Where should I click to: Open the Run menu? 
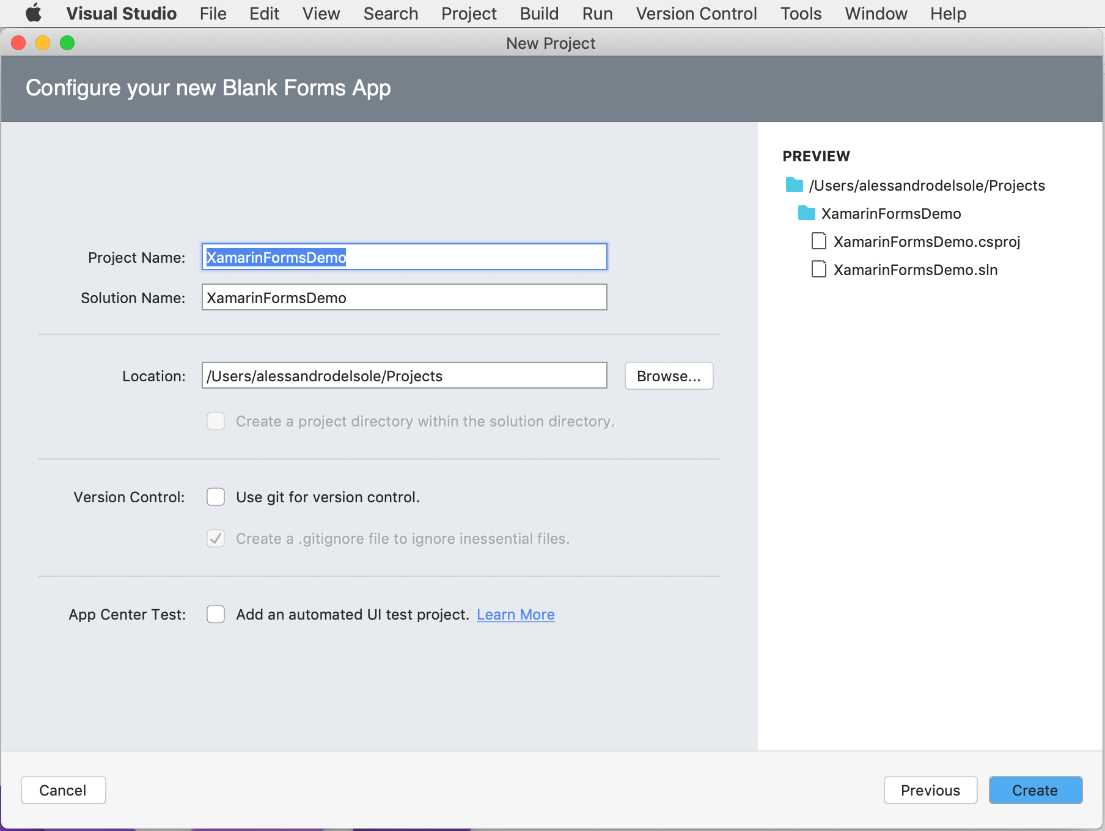597,13
